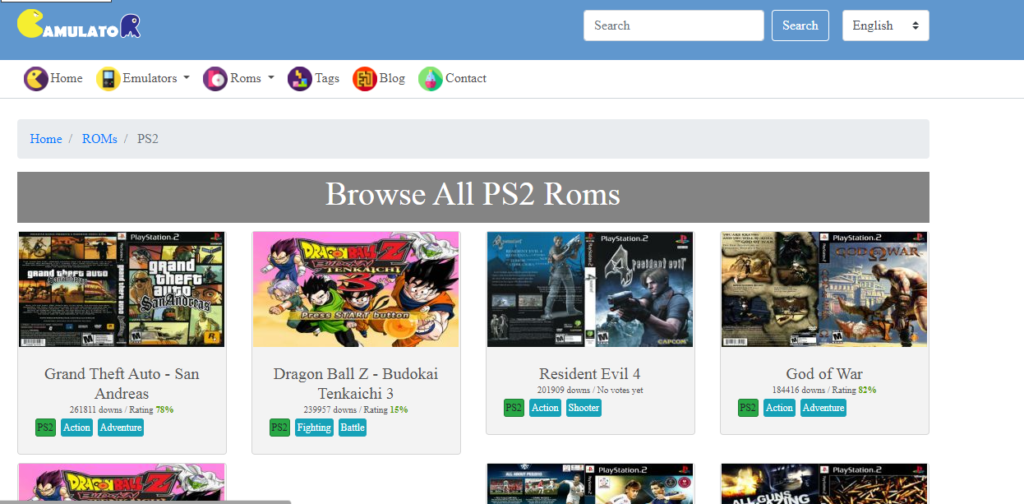
Task: Open the Tags page
Action: pyautogui.click(x=327, y=78)
